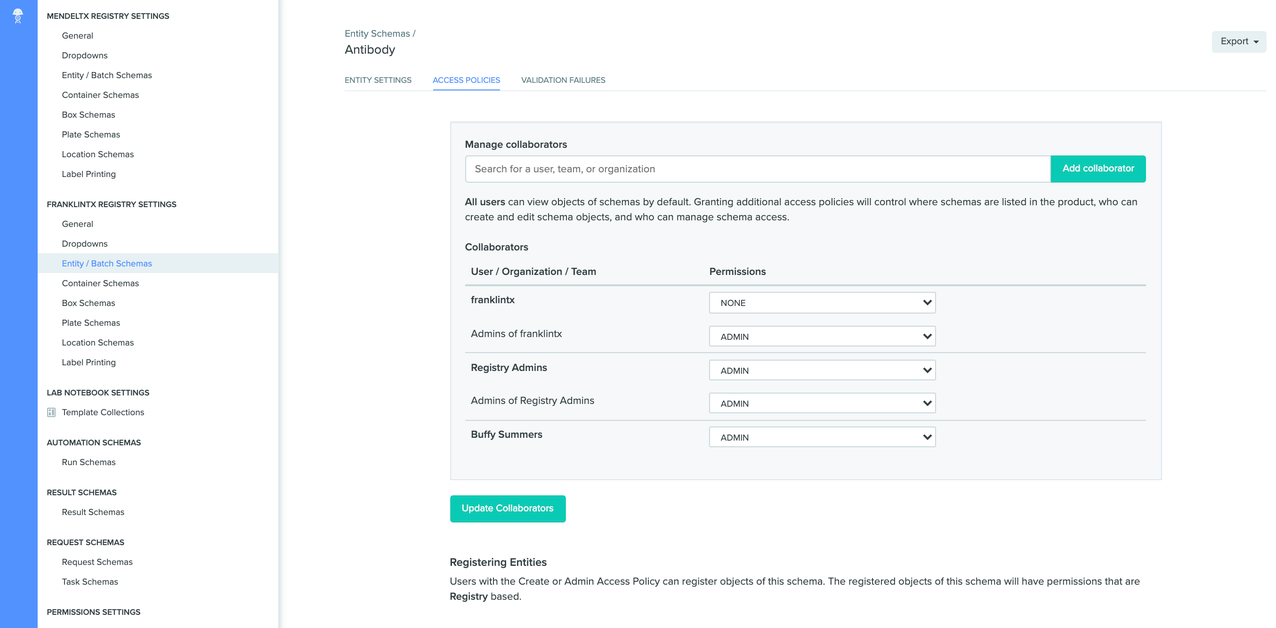Select the Access Policies tab
1276x628 pixels.
pos(466,80)
